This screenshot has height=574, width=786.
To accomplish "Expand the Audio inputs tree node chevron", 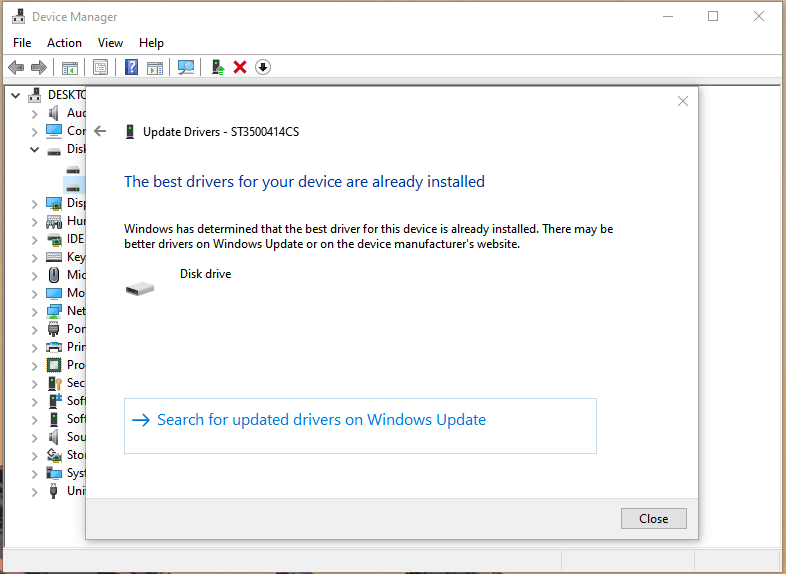I will tap(34, 114).
